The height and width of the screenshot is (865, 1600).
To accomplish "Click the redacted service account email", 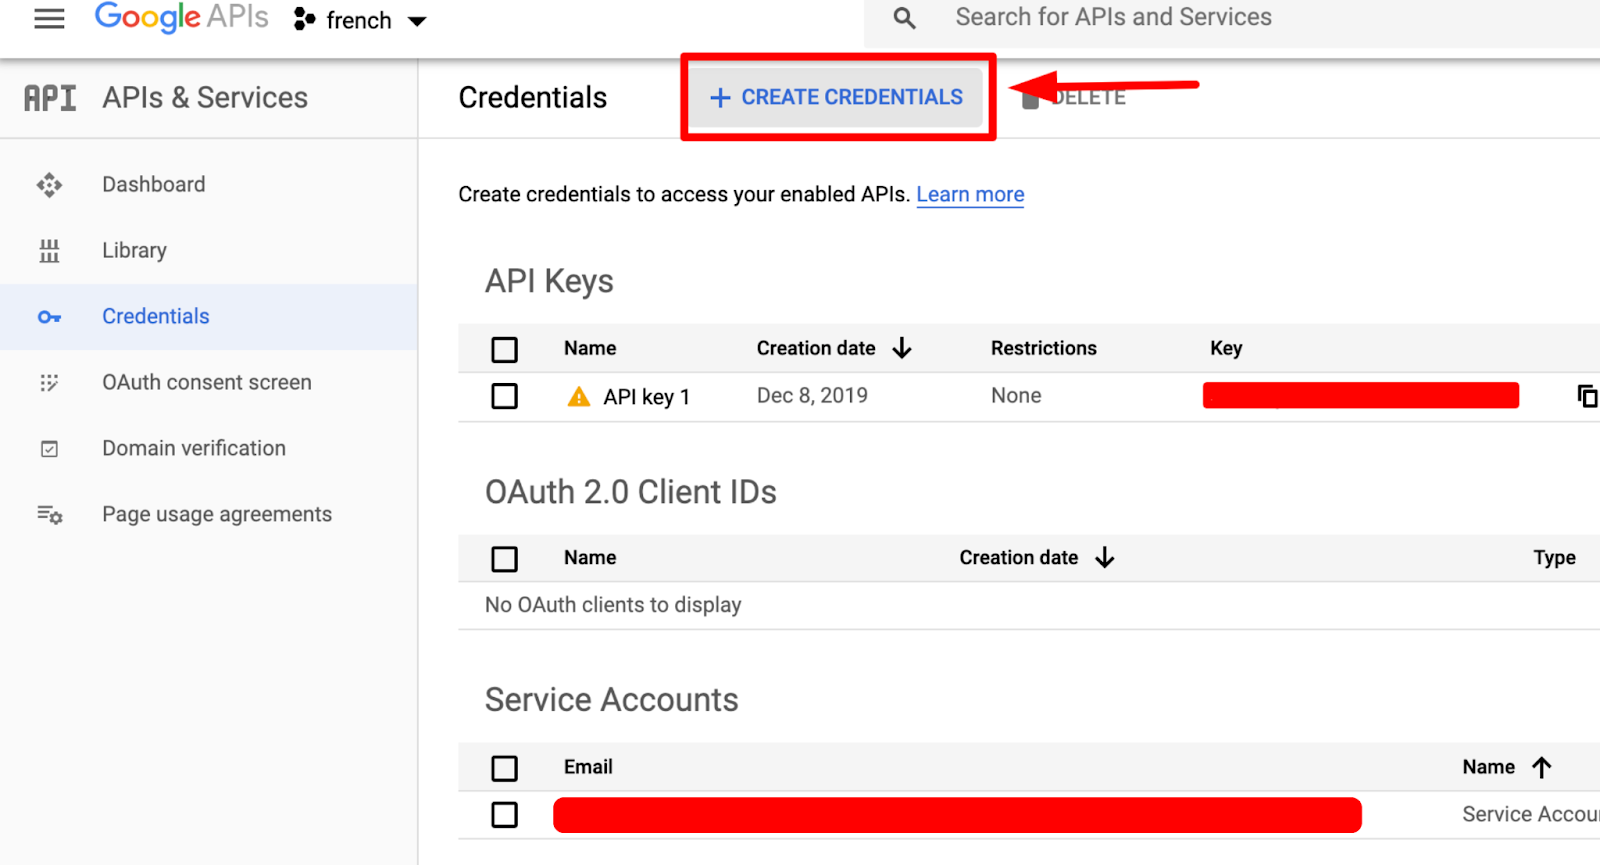I will (957, 815).
